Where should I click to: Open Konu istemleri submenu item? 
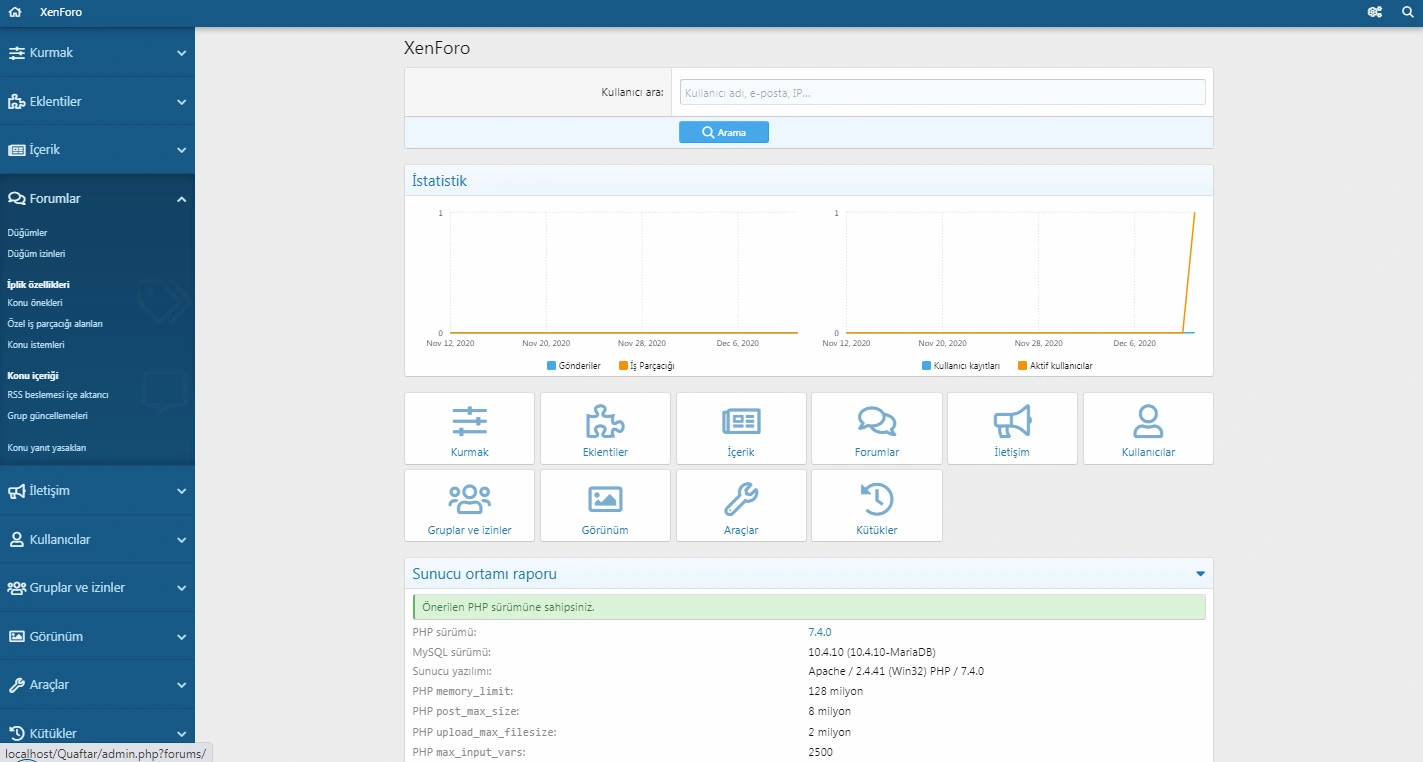click(x=36, y=345)
